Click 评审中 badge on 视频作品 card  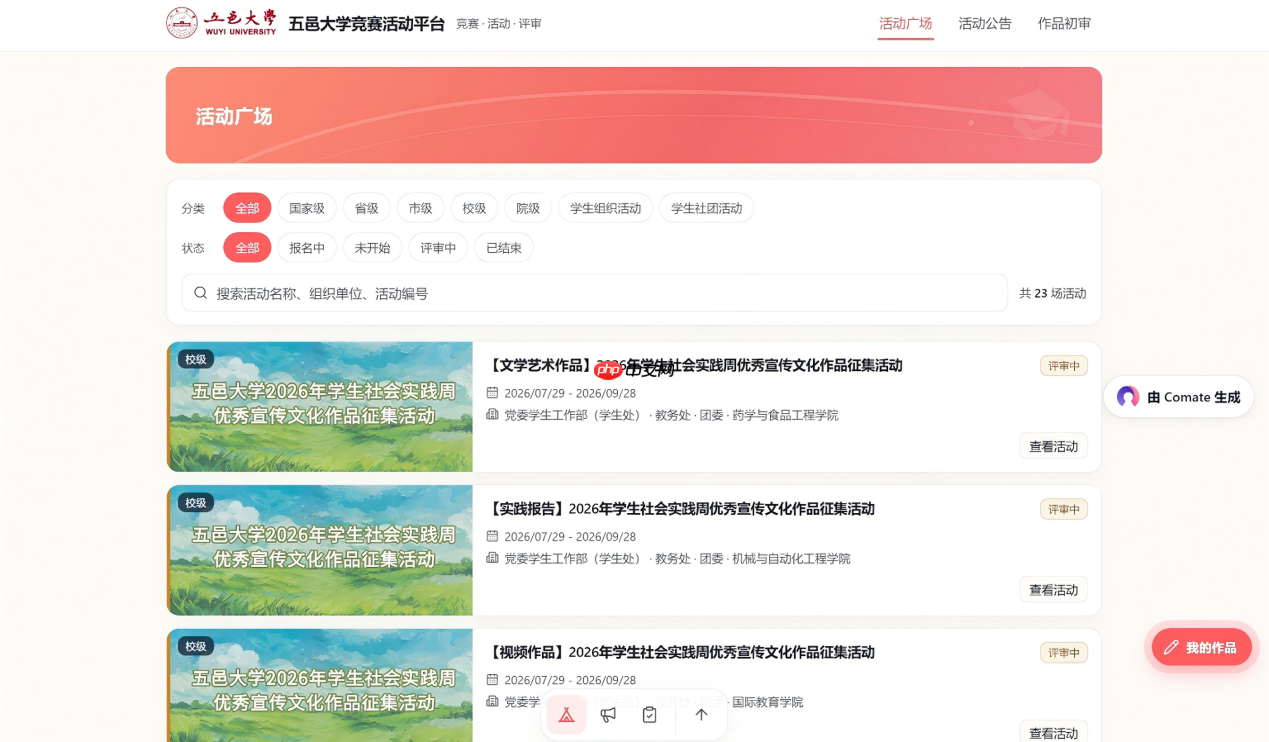(x=1063, y=653)
